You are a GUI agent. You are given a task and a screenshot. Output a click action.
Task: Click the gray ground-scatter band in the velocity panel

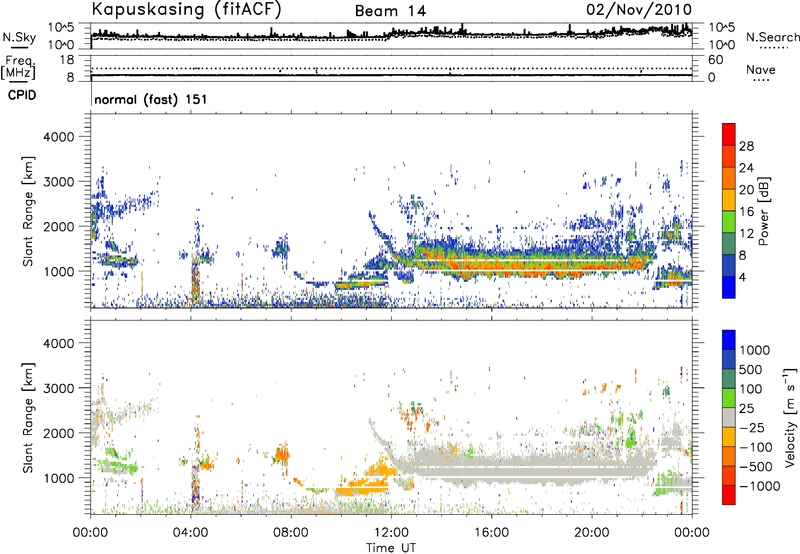point(526,467)
